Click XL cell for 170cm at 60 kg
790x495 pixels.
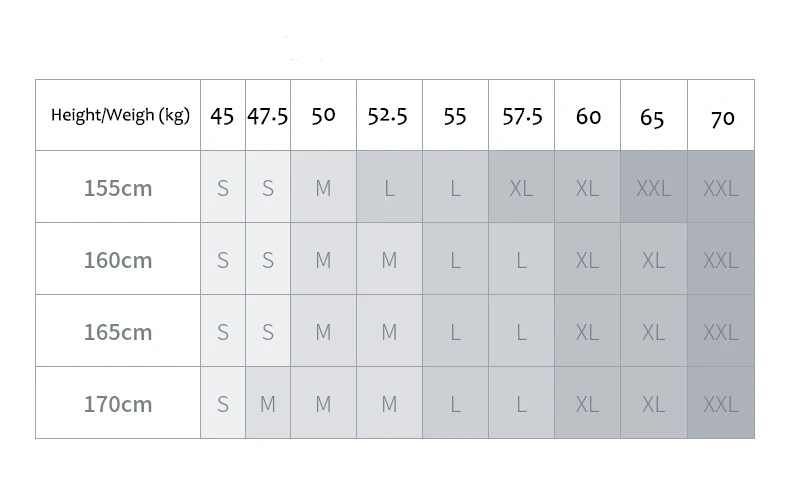click(x=587, y=403)
